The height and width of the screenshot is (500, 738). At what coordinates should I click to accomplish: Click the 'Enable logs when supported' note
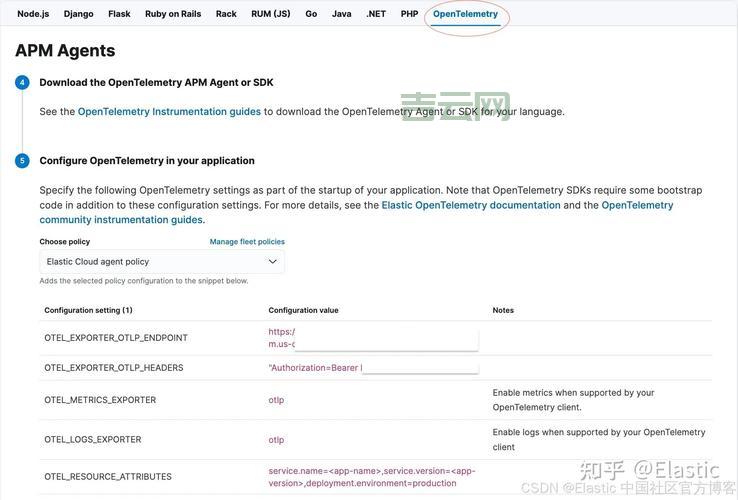click(x=599, y=439)
